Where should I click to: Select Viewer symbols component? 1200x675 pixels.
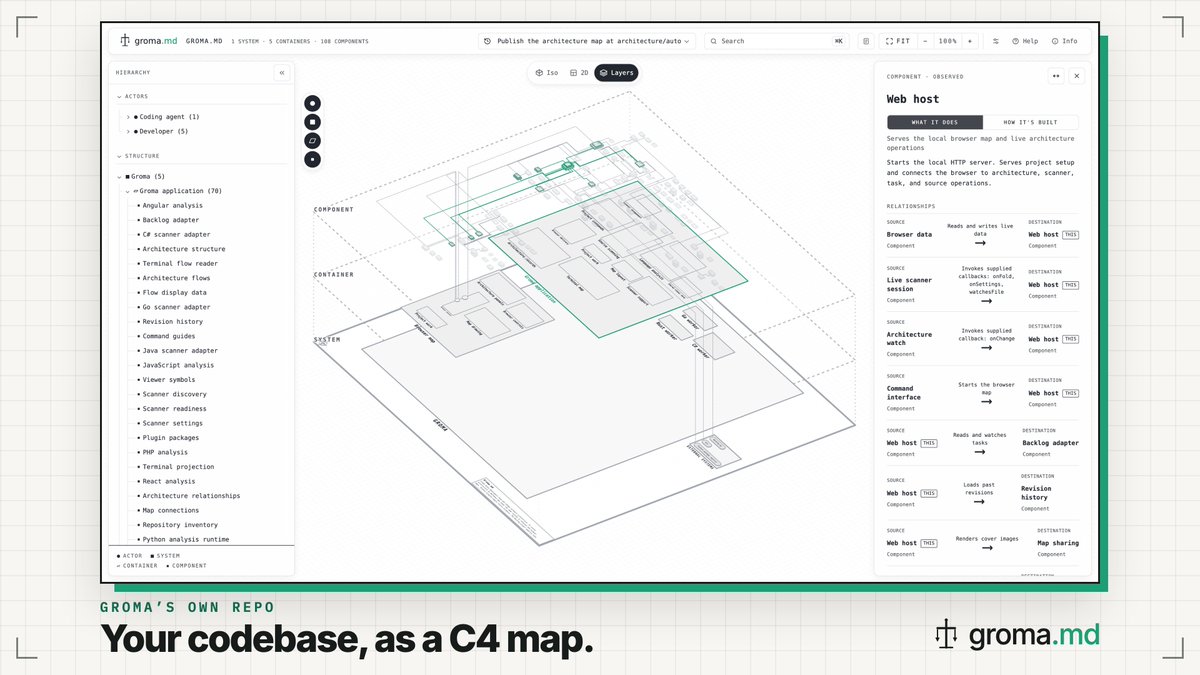click(168, 380)
